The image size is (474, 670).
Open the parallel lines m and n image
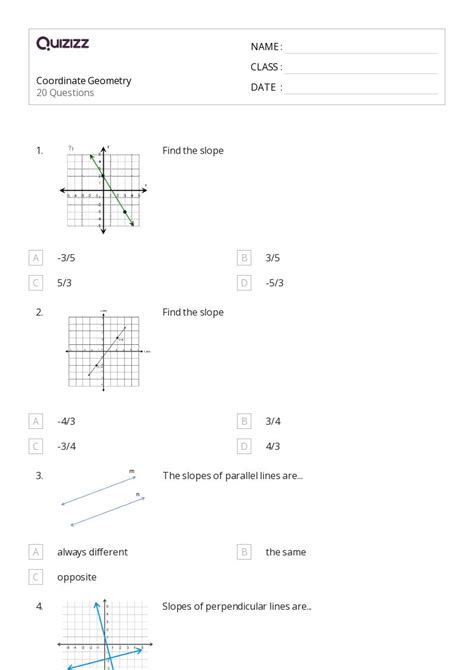[103, 498]
